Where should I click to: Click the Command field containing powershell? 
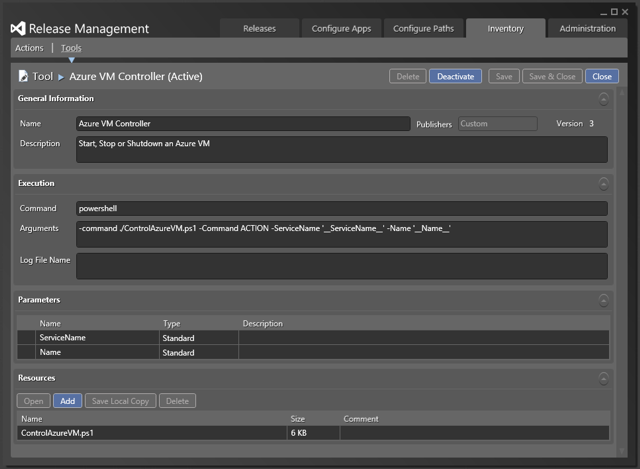pyautogui.click(x=342, y=208)
